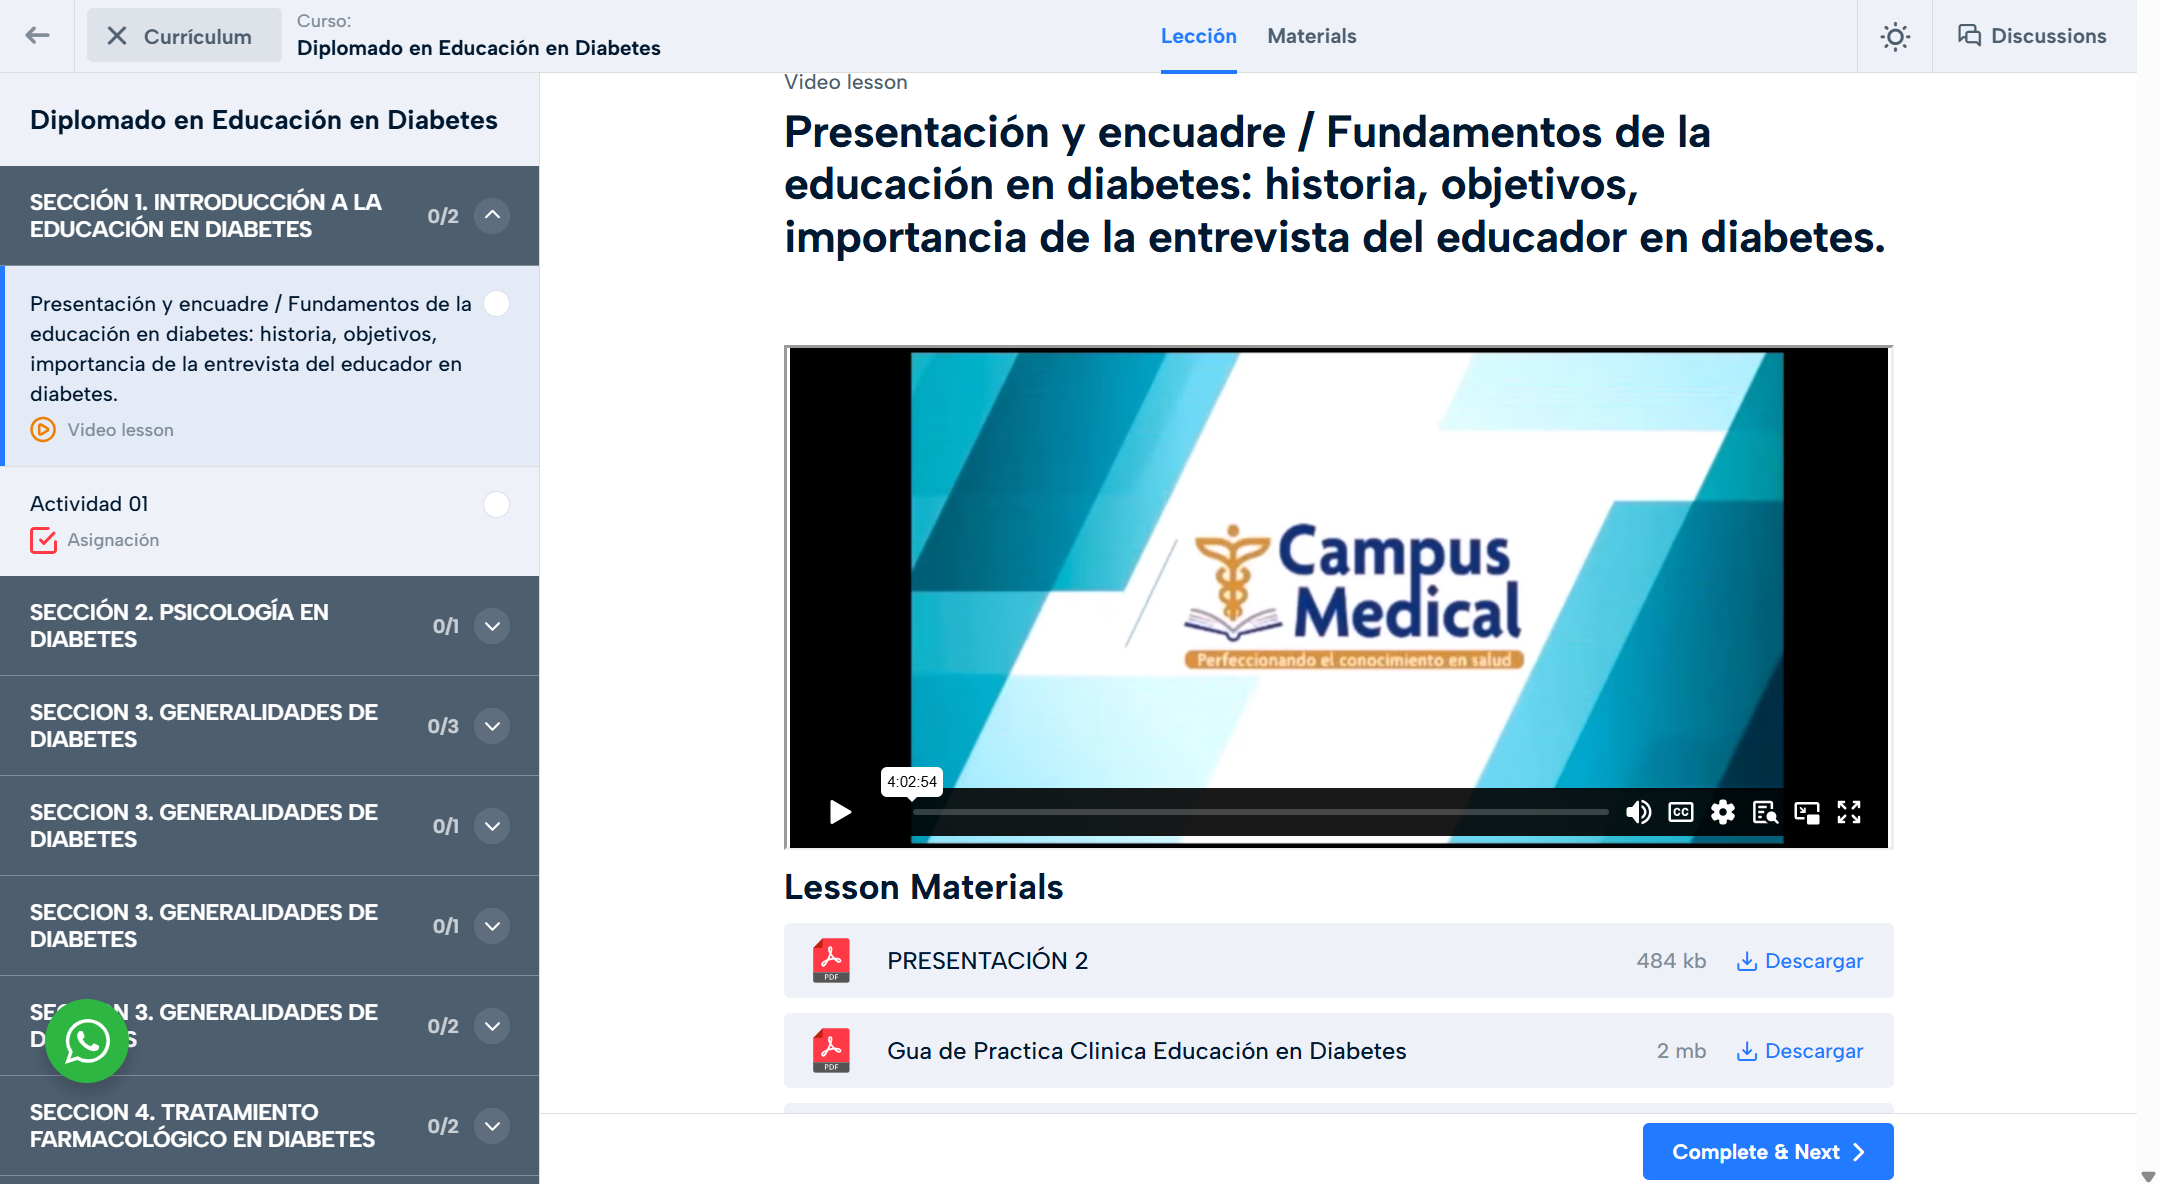The height and width of the screenshot is (1184, 2159).
Task: Enter fullscreen video mode
Action: 1849,812
